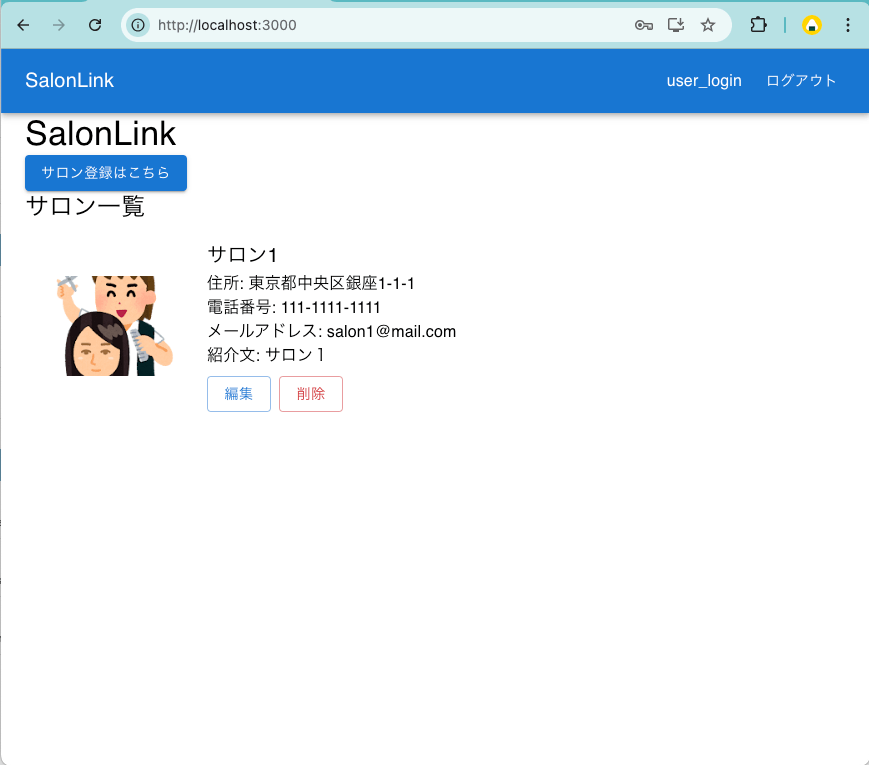The height and width of the screenshot is (765, 869).
Task: Click the email salon1@mail.com
Action: (391, 332)
